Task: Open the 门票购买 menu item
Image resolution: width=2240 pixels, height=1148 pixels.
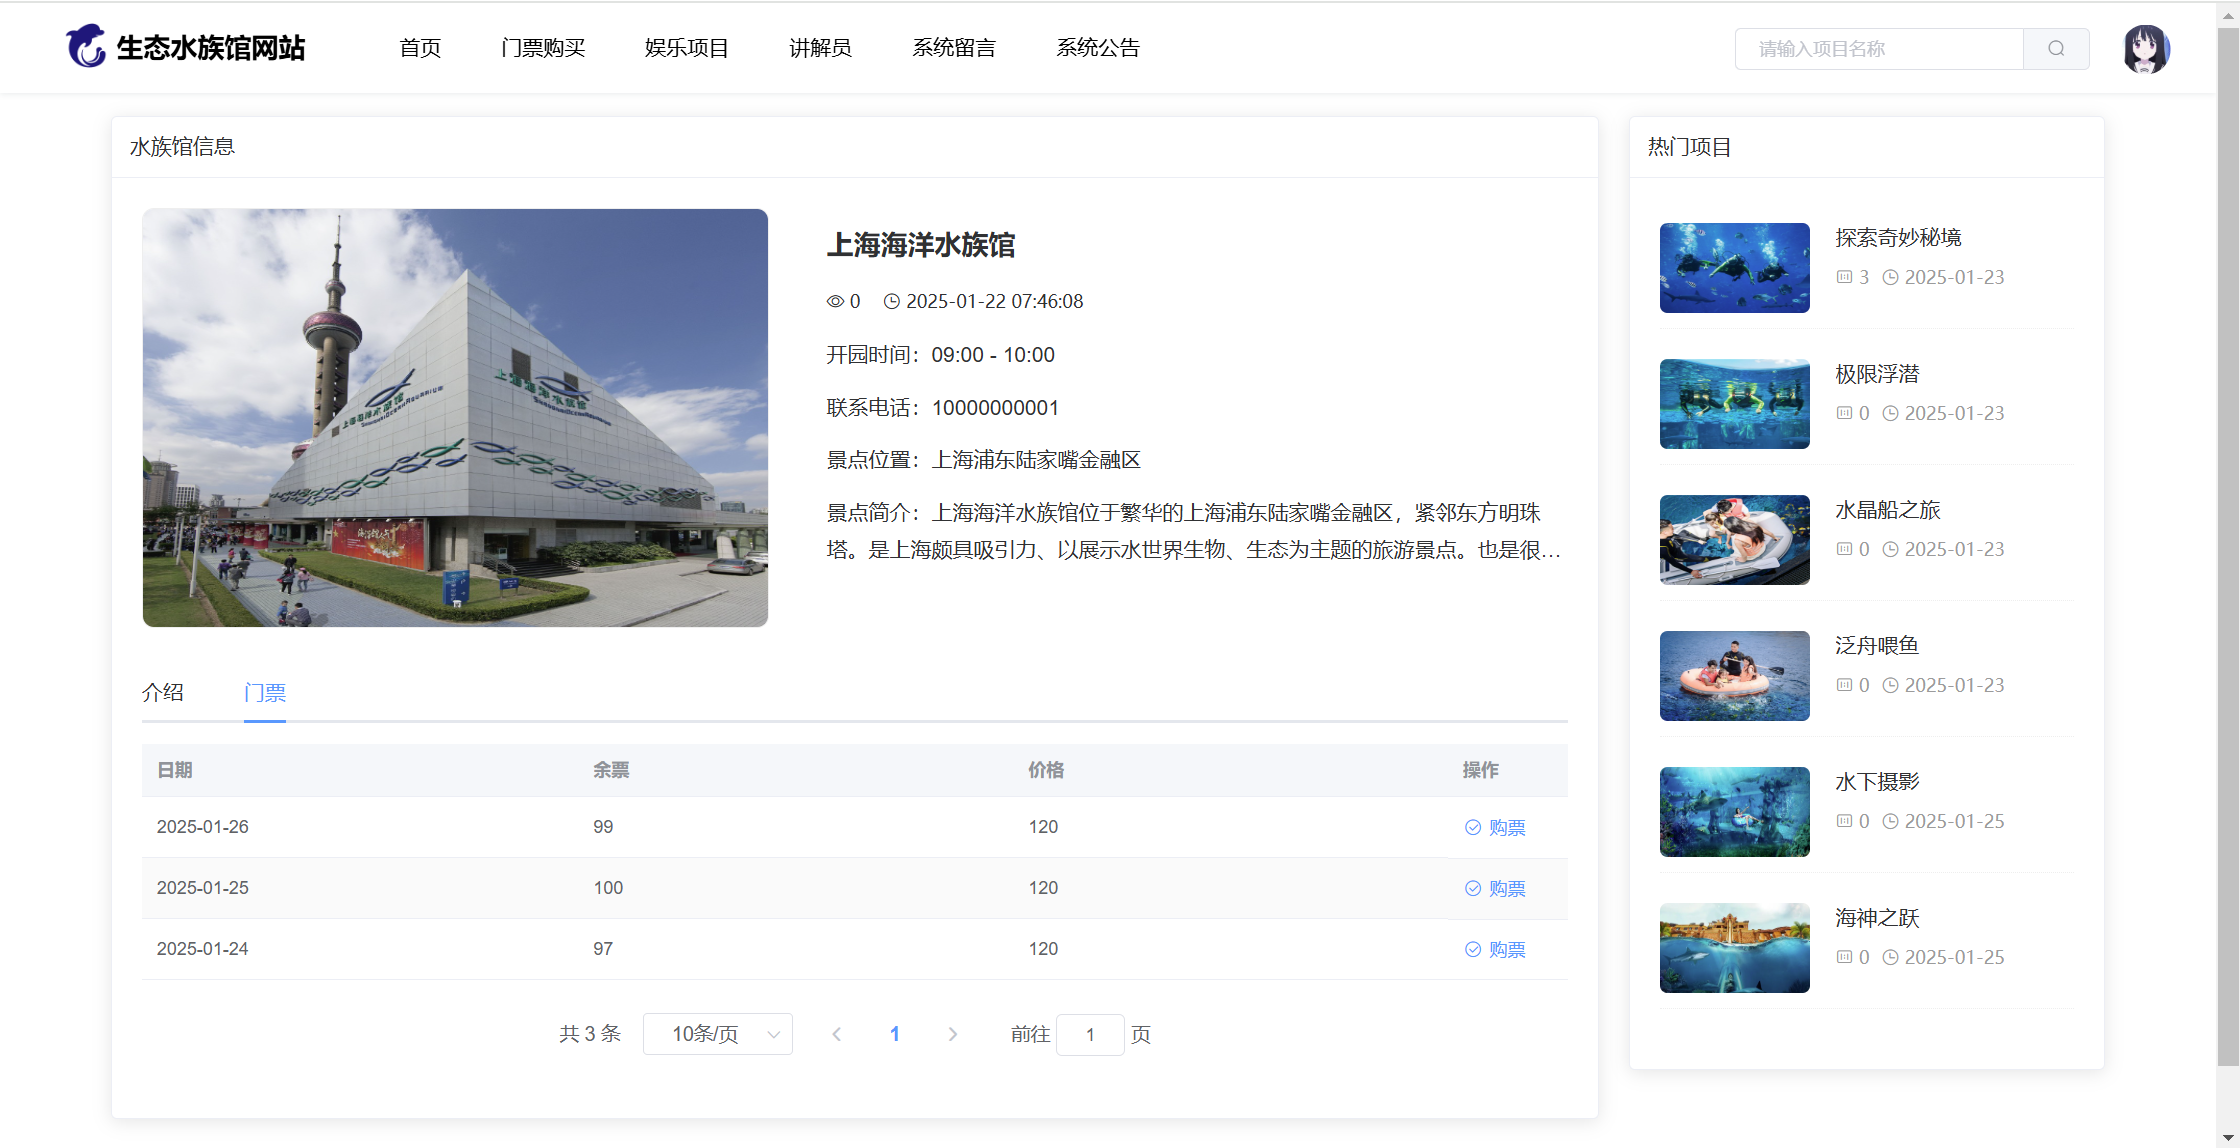Action: 543,48
